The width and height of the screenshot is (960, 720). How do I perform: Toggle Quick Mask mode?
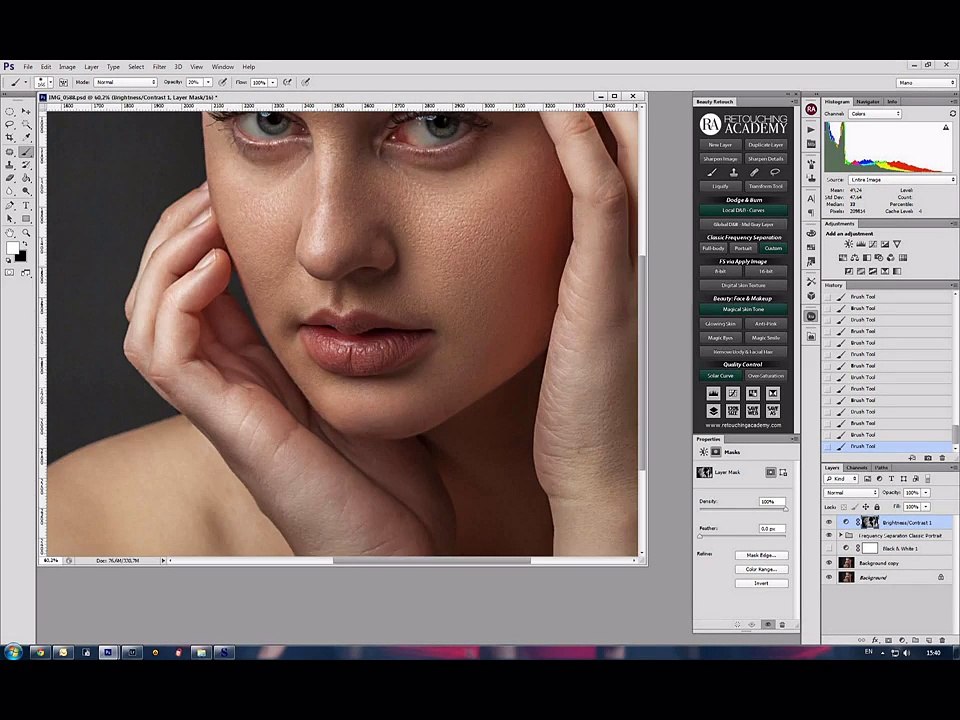[10, 272]
